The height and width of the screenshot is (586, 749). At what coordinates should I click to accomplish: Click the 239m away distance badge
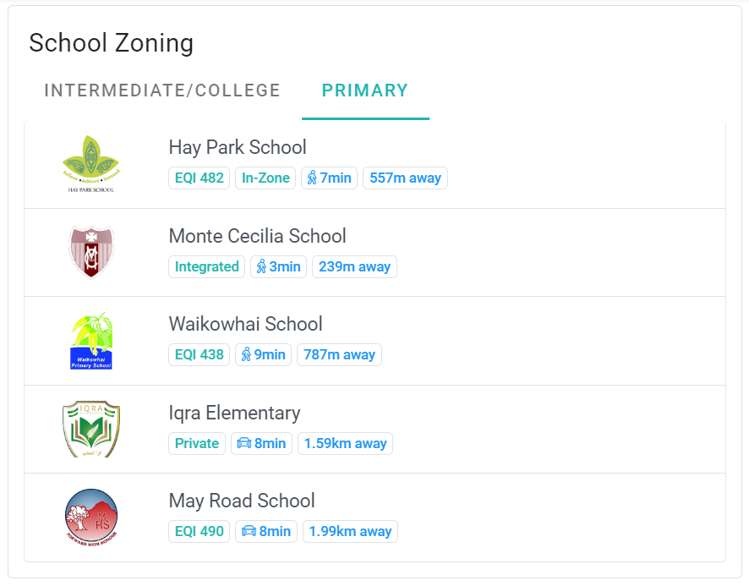coord(354,267)
